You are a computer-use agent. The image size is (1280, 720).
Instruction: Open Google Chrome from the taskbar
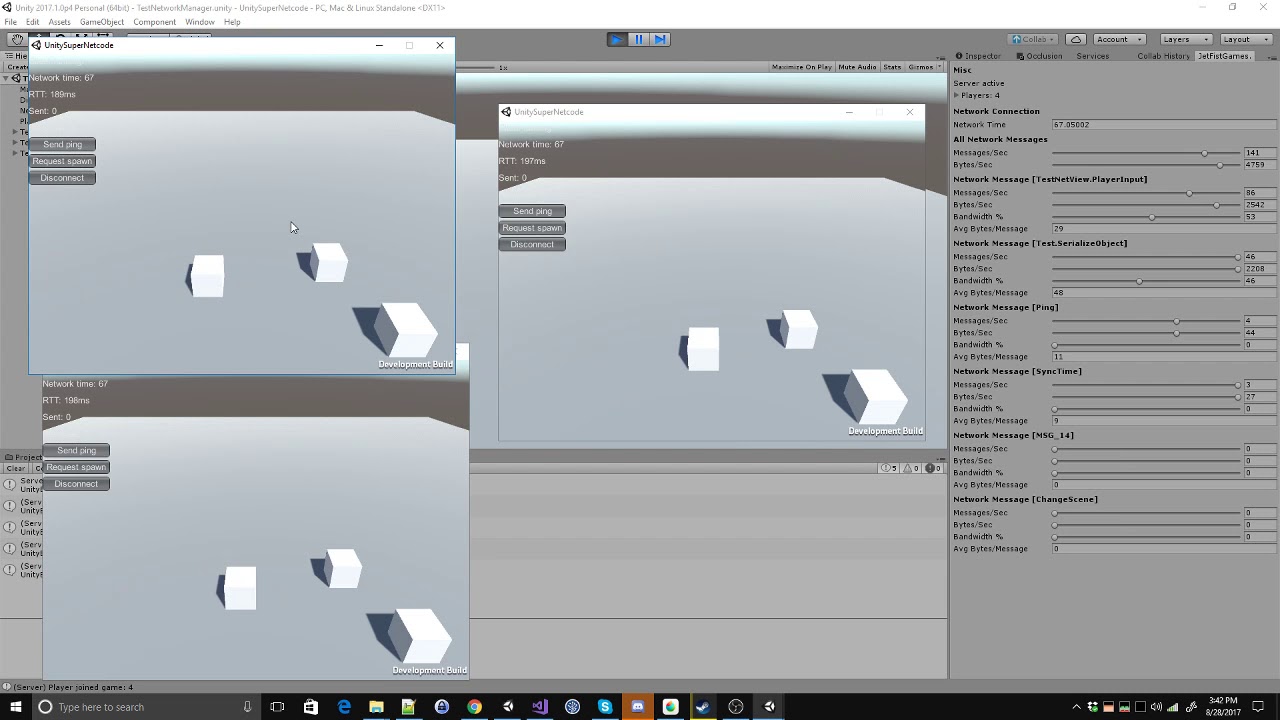point(474,707)
